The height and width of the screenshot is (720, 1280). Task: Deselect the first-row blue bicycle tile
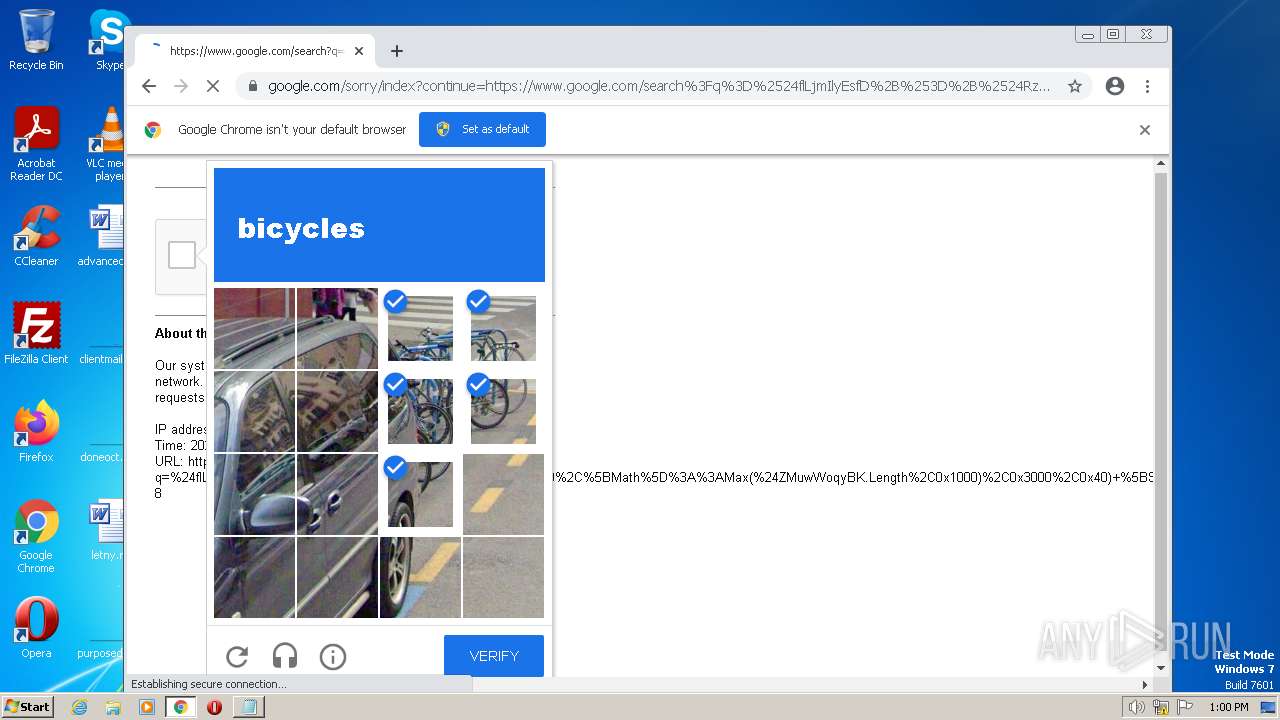pyautogui.click(x=420, y=328)
